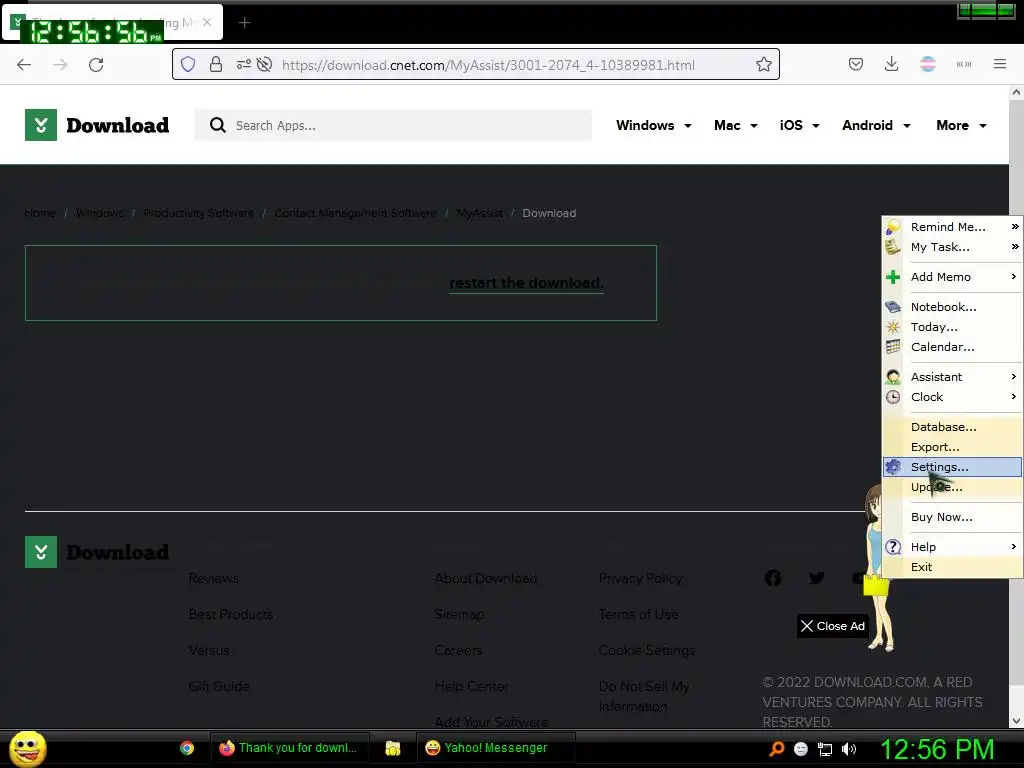1024x768 pixels.
Task: Choose Database... from context menu
Action: (952, 427)
